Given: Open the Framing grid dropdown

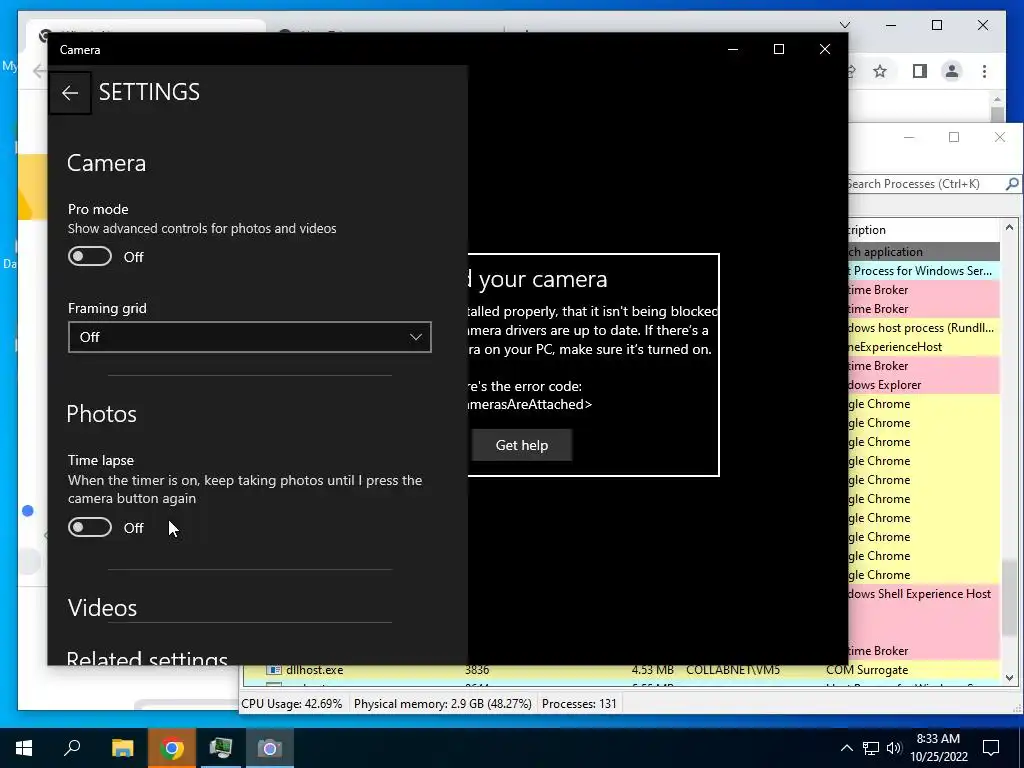Looking at the screenshot, I should pos(249,337).
